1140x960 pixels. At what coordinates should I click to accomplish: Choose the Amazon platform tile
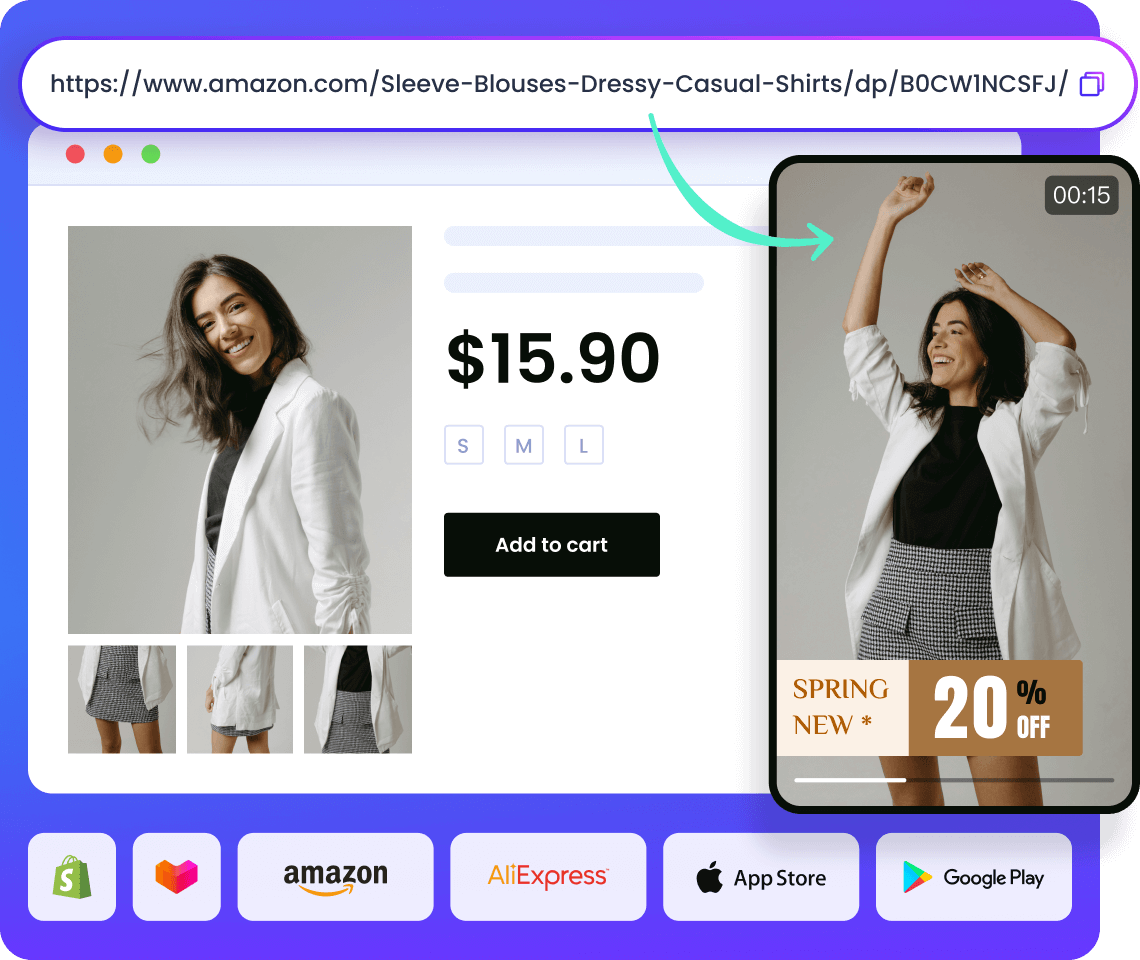335,877
